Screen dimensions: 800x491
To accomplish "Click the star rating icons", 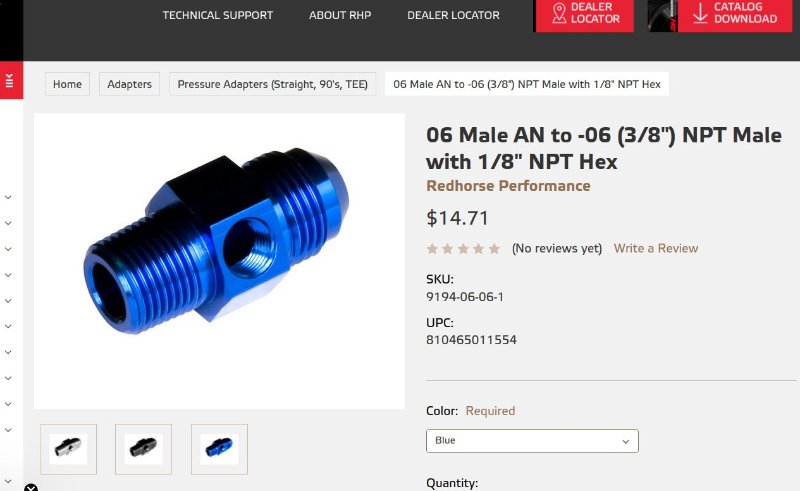I will click(463, 249).
